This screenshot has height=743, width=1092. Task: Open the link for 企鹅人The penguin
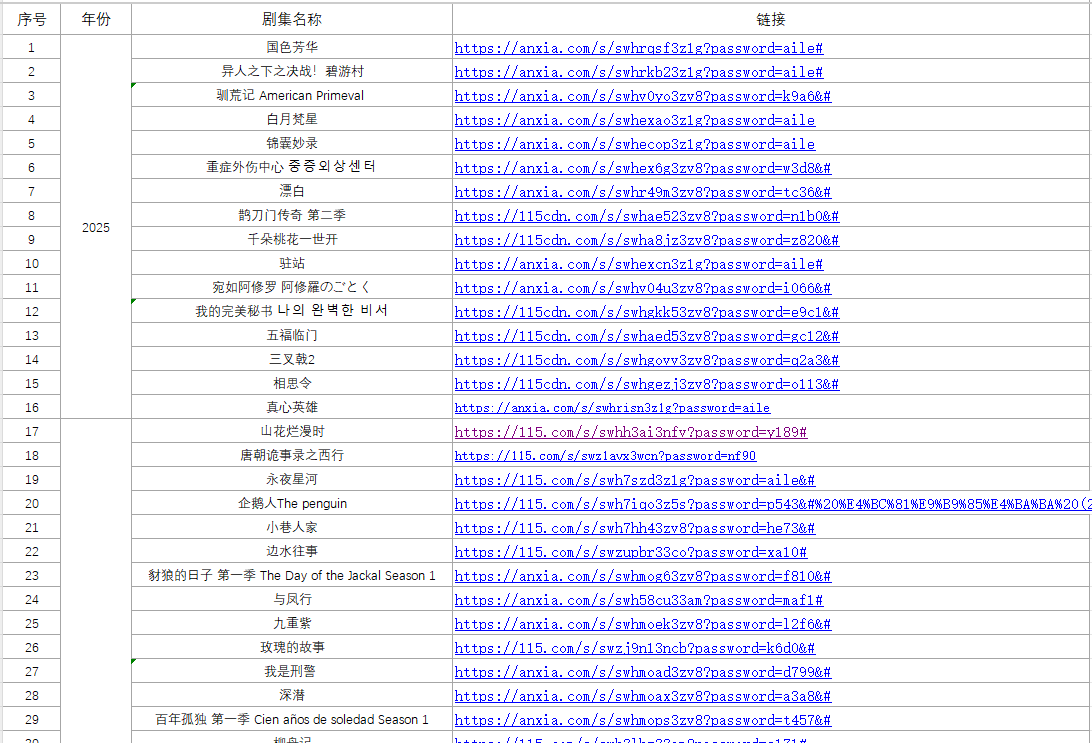click(x=772, y=504)
